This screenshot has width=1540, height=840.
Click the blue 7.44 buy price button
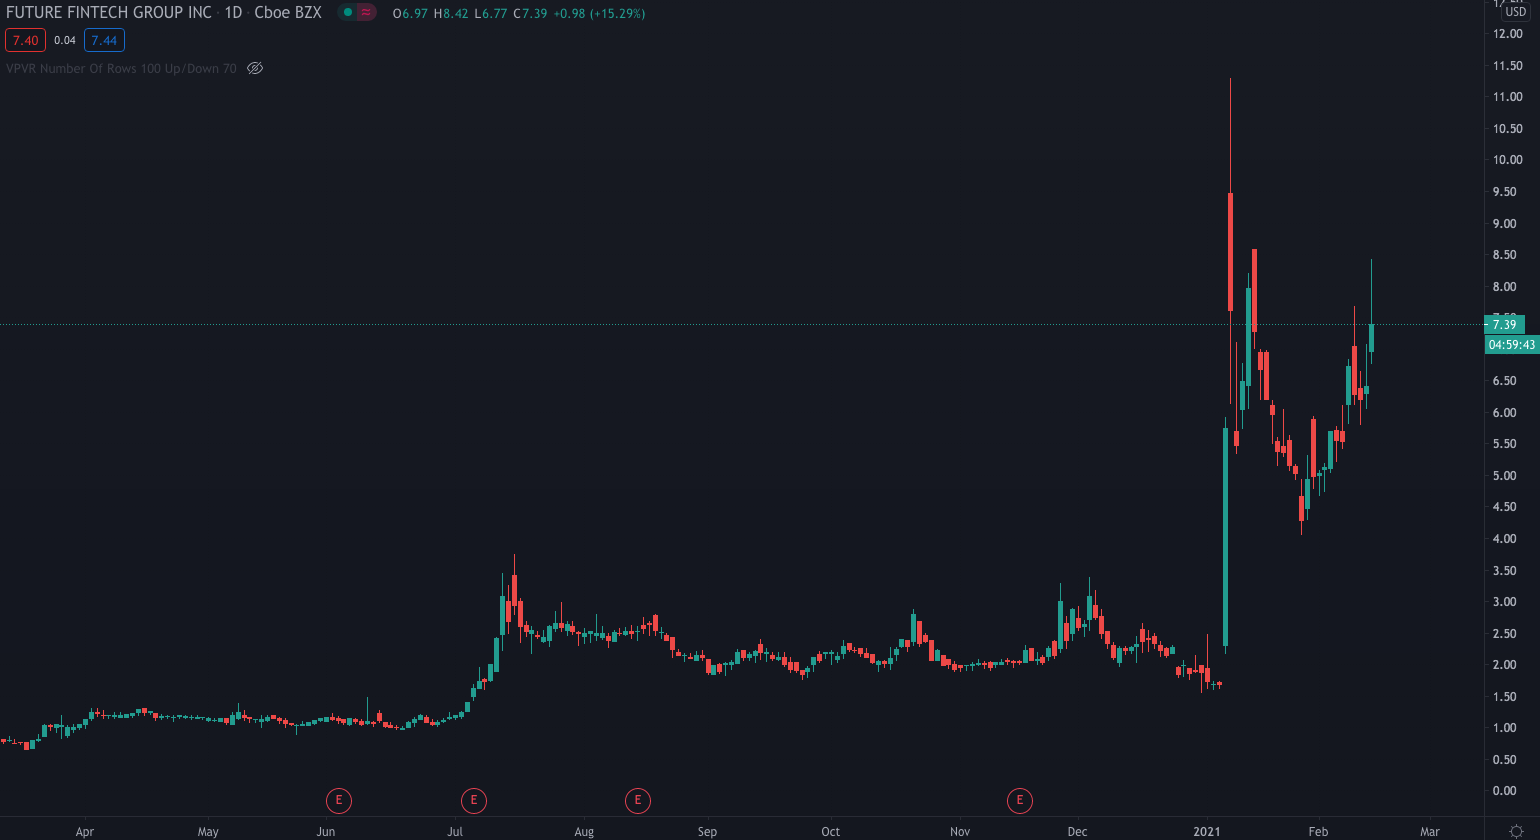pos(104,40)
